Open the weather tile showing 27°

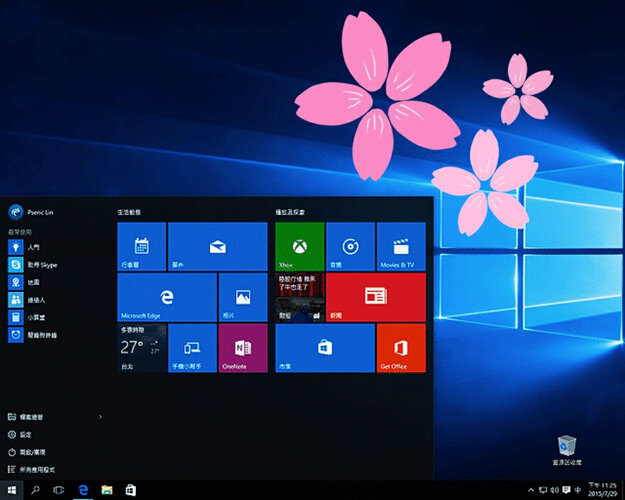(x=142, y=348)
